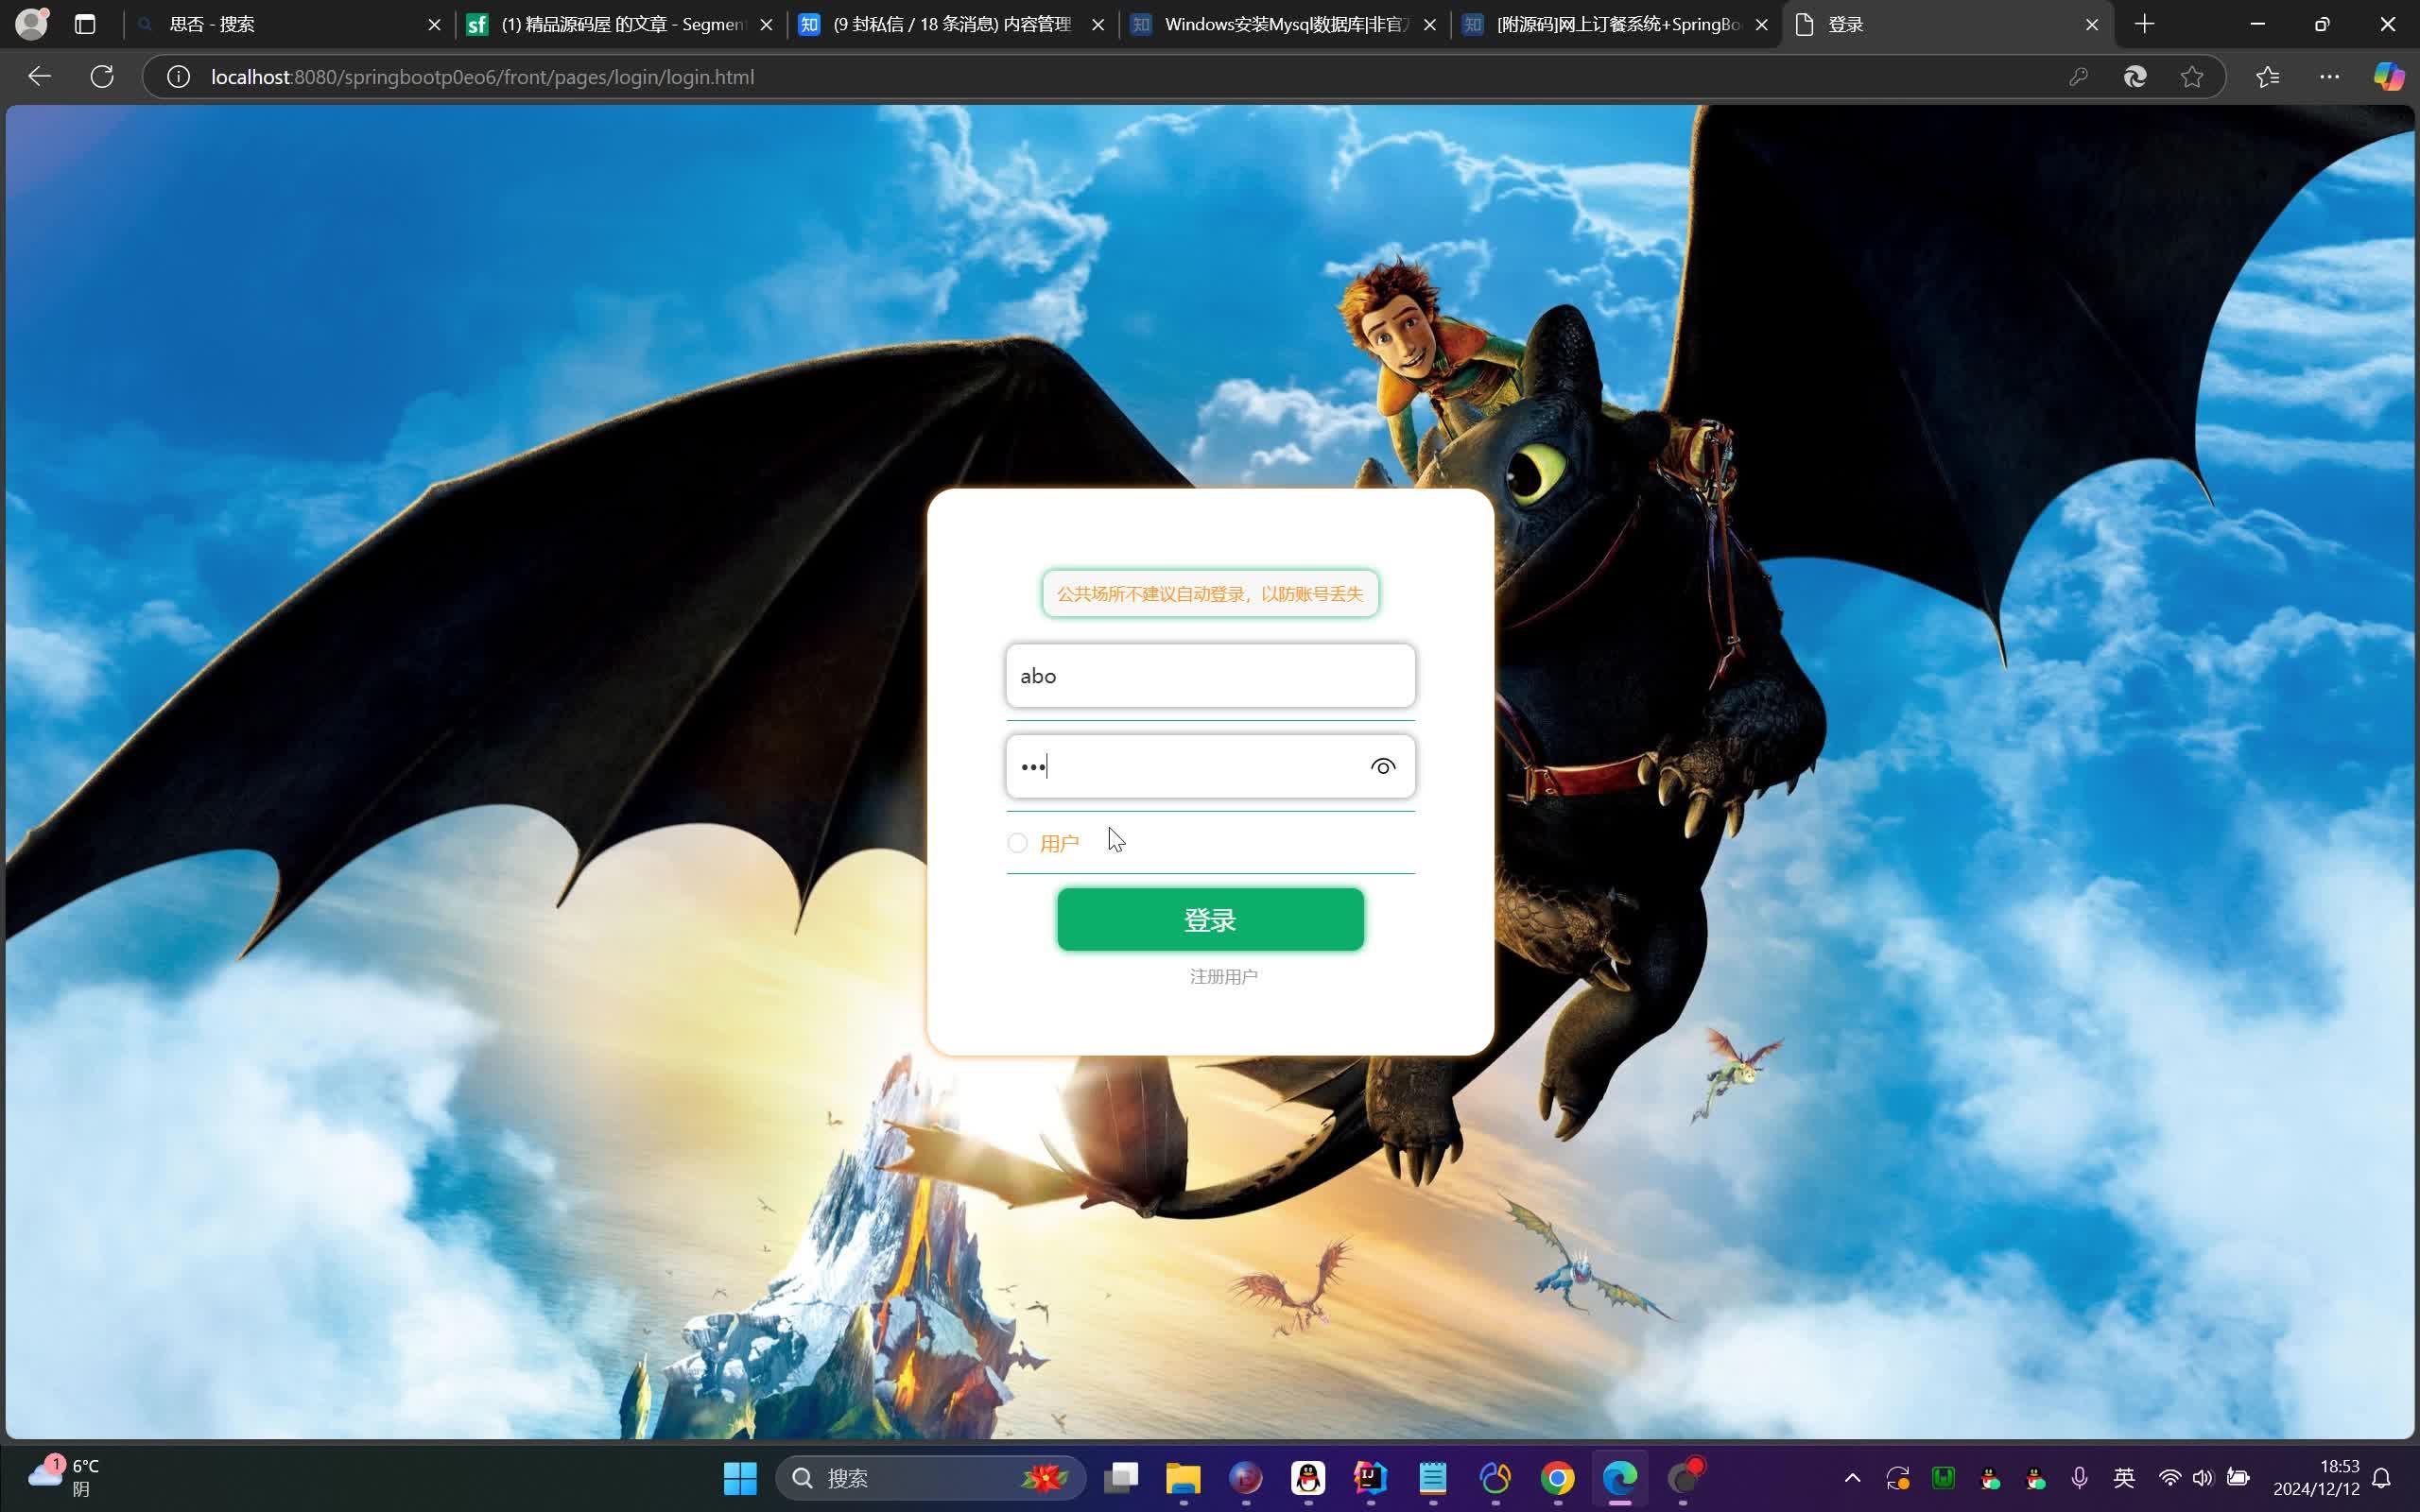Image resolution: width=2420 pixels, height=1512 pixels.
Task: Click the username field containing abo
Action: pyautogui.click(x=1210, y=676)
